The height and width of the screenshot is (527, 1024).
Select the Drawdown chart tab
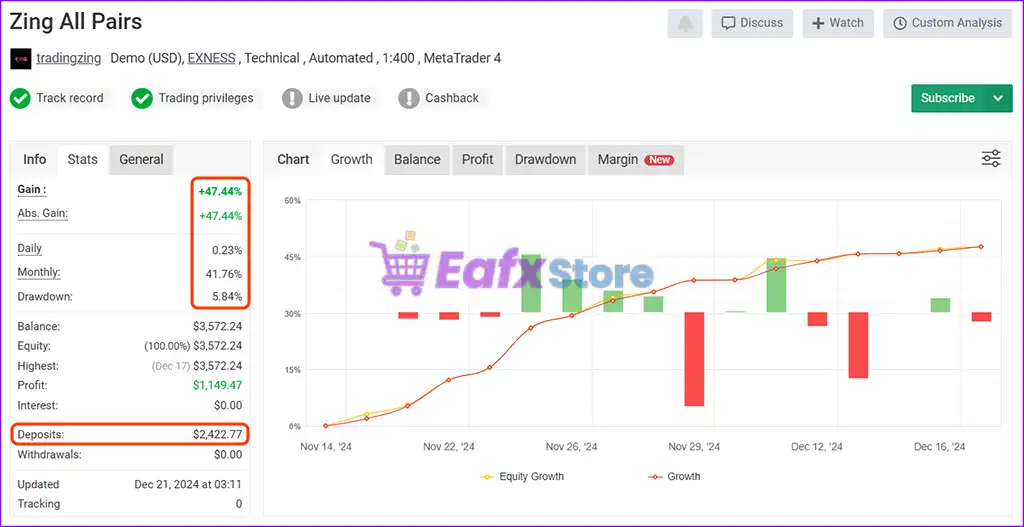click(x=545, y=160)
